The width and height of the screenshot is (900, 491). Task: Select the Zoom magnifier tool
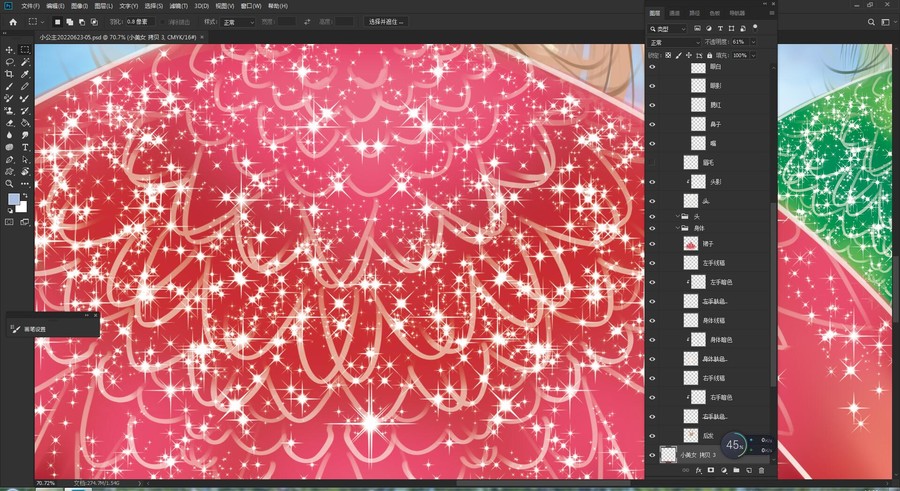coord(9,184)
